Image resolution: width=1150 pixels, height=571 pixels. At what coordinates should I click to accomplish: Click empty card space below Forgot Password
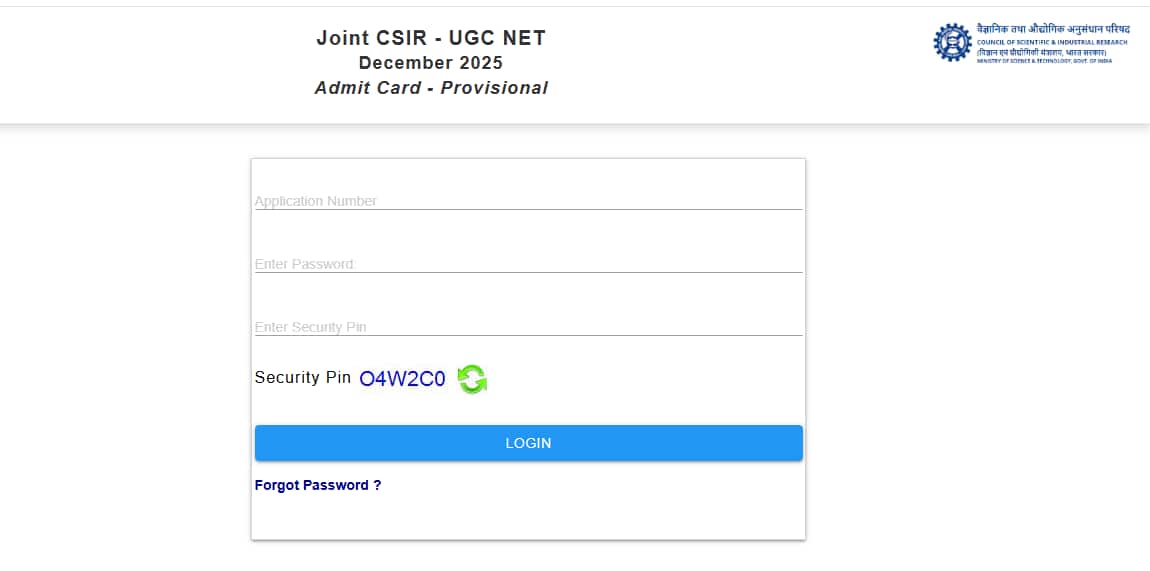[x=528, y=518]
